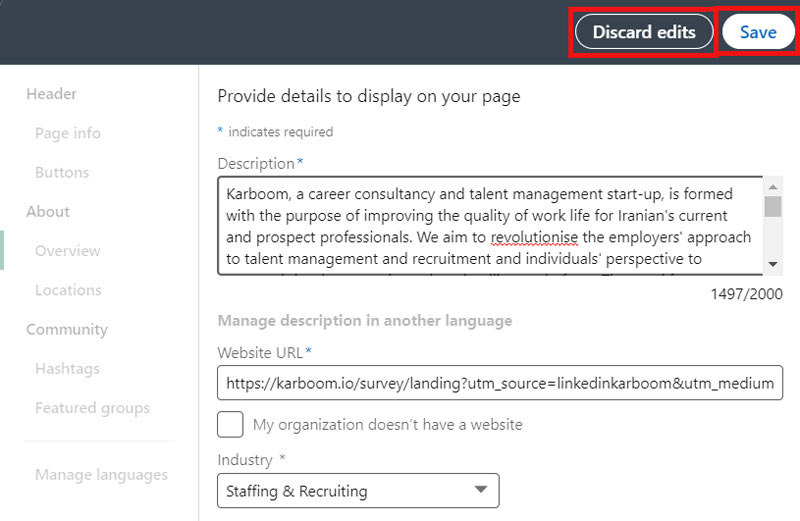
Task: Open the Page info section
Action: tap(67, 133)
